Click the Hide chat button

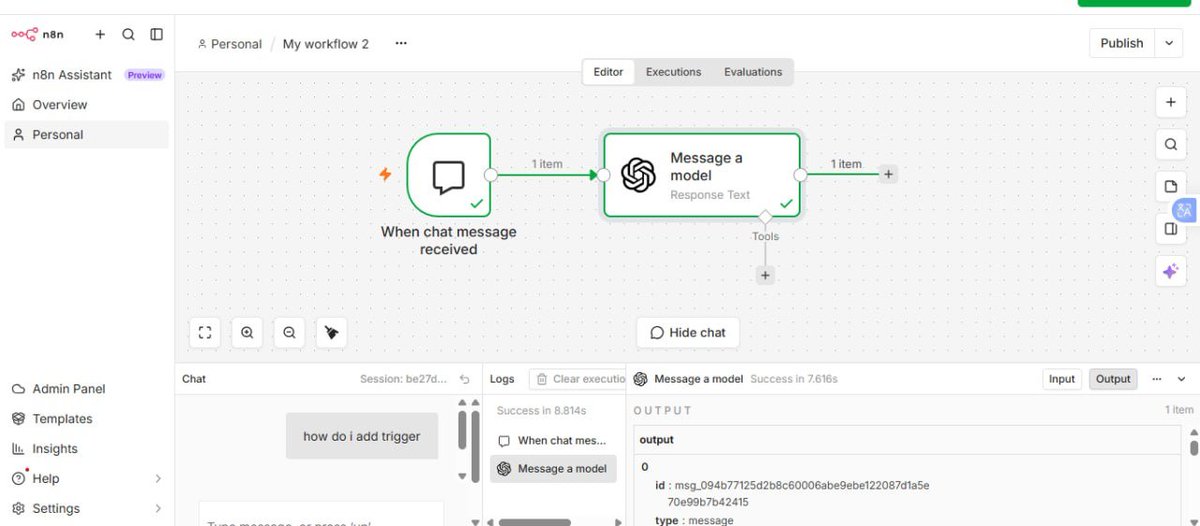coord(688,332)
